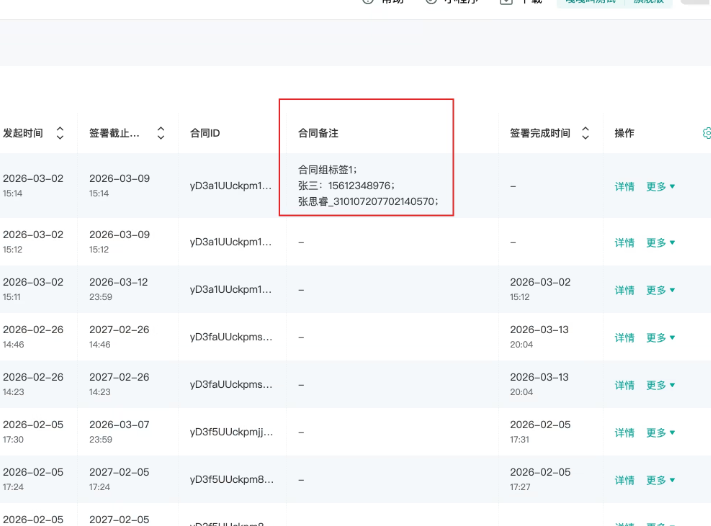Click deadline 2027-02-26 14:46
Image resolution: width=711 pixels, height=526 pixels.
(x=119, y=336)
